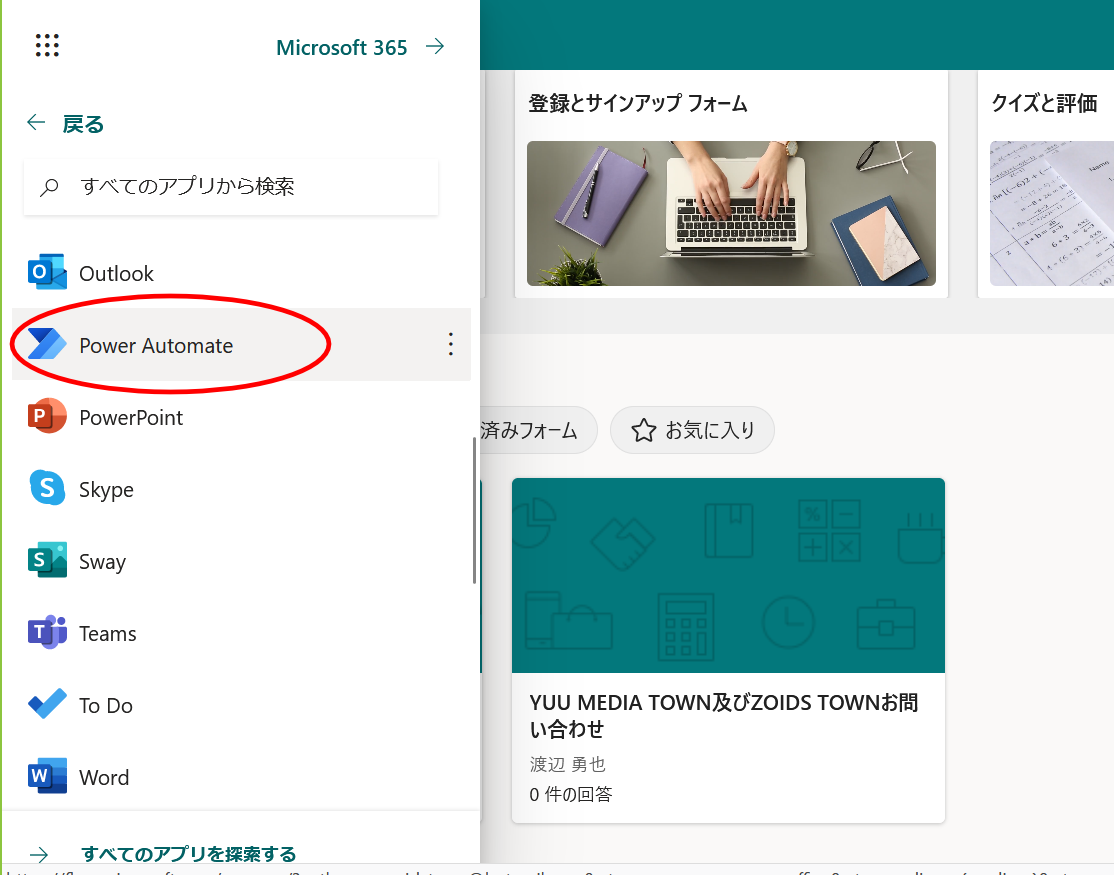1114x875 pixels.
Task: Open the To Do app icon
Action: (47, 704)
